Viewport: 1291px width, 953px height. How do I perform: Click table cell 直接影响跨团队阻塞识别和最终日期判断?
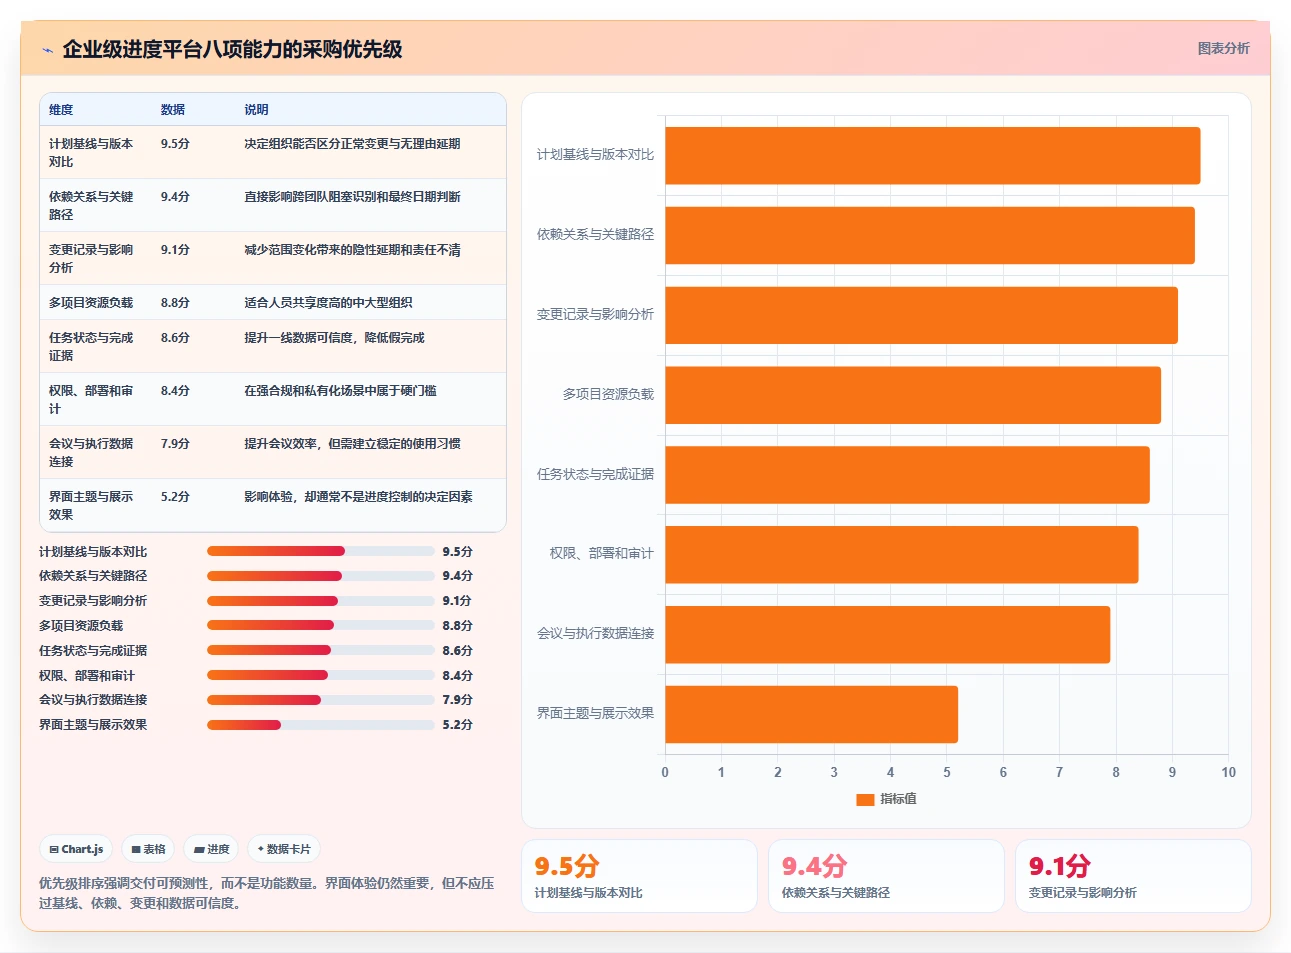[352, 197]
